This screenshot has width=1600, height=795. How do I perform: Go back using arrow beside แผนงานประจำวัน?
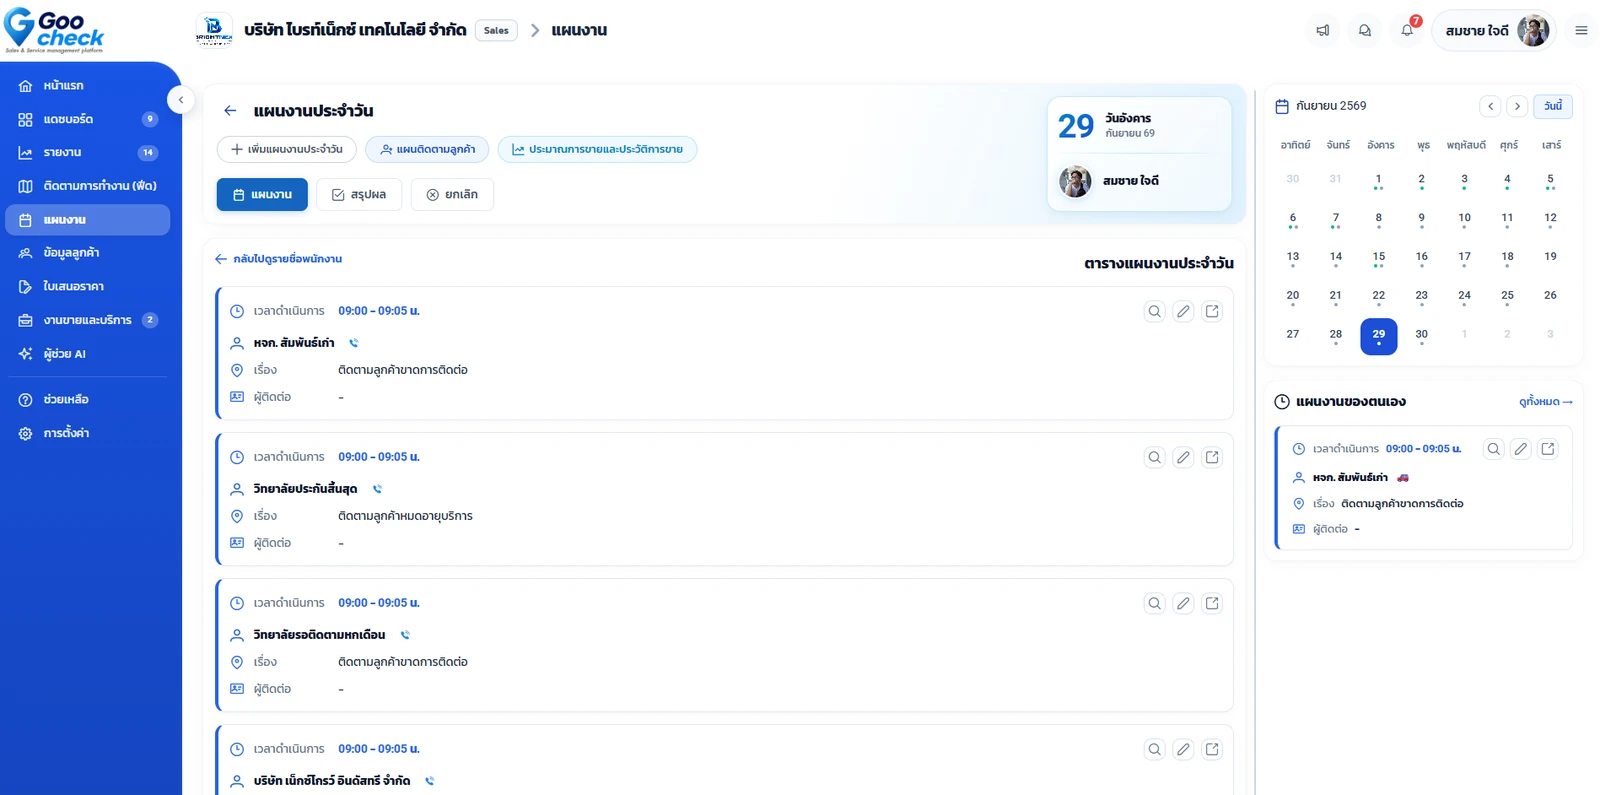tap(231, 111)
